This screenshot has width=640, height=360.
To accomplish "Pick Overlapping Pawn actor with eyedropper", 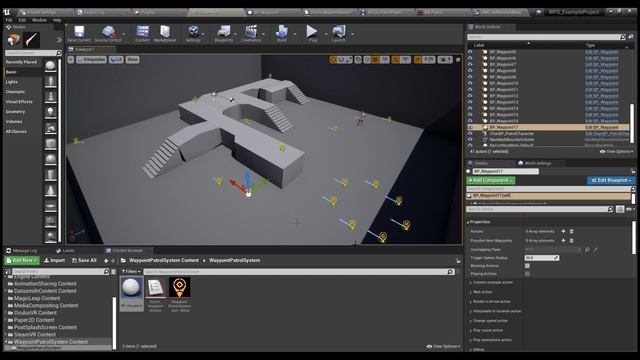I will tap(596, 249).
